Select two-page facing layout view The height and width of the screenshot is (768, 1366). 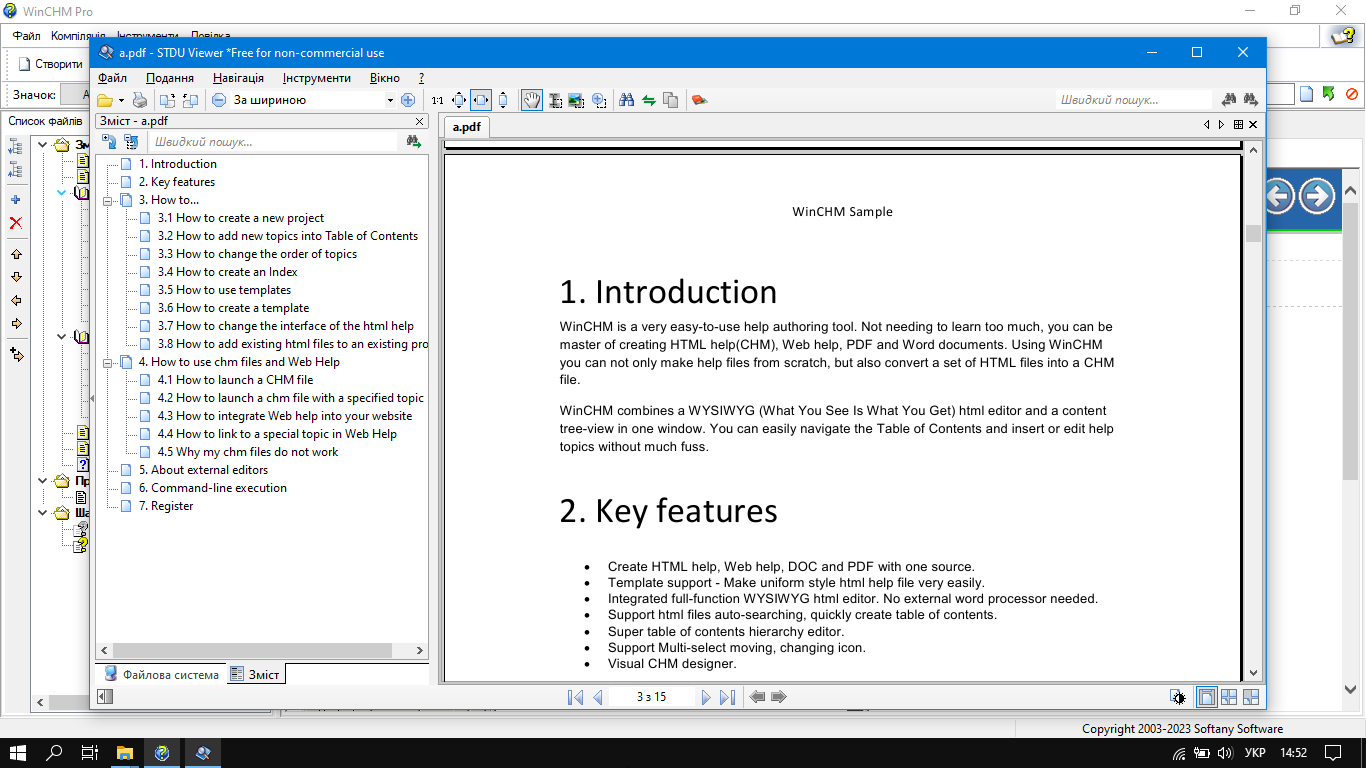coord(1229,697)
